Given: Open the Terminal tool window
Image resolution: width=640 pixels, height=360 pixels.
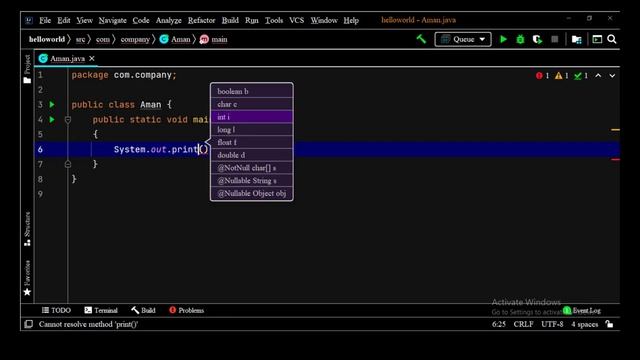Looking at the screenshot, I should point(101,310).
